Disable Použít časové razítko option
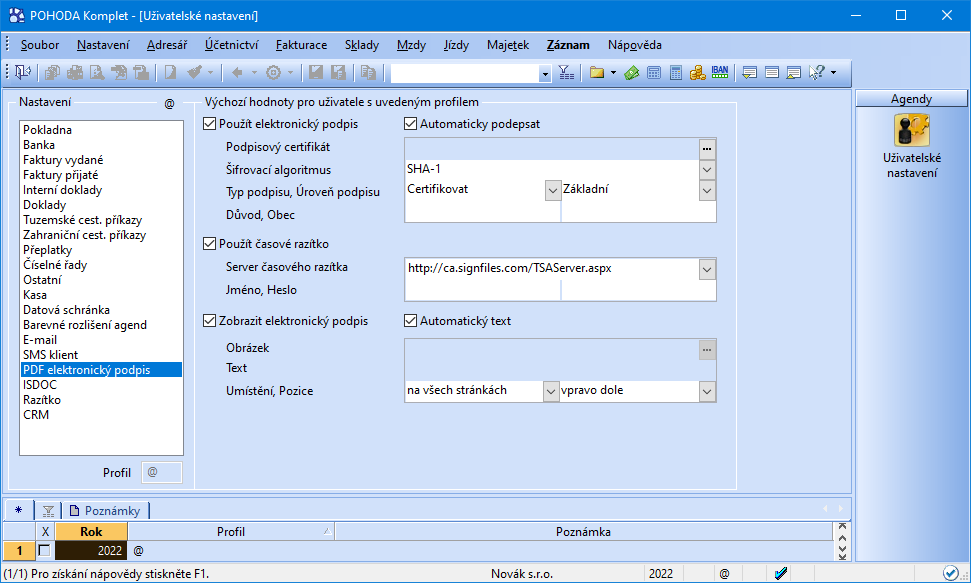This screenshot has height=583, width=971. click(209, 243)
